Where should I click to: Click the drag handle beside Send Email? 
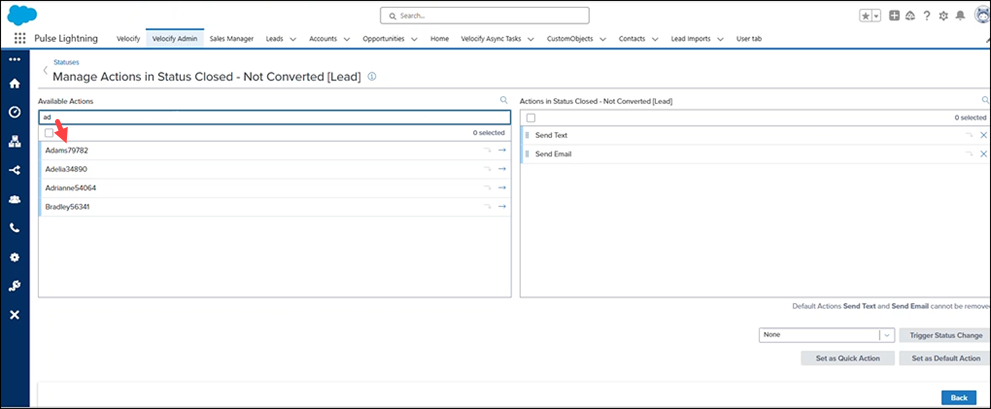point(527,154)
